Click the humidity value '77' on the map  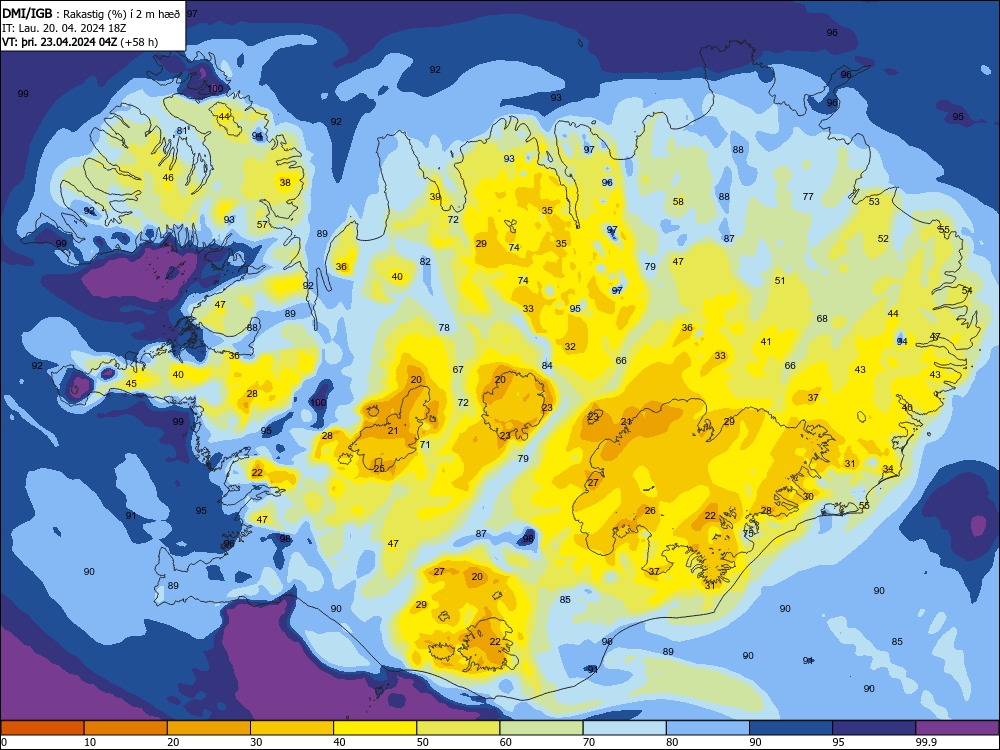(808, 196)
